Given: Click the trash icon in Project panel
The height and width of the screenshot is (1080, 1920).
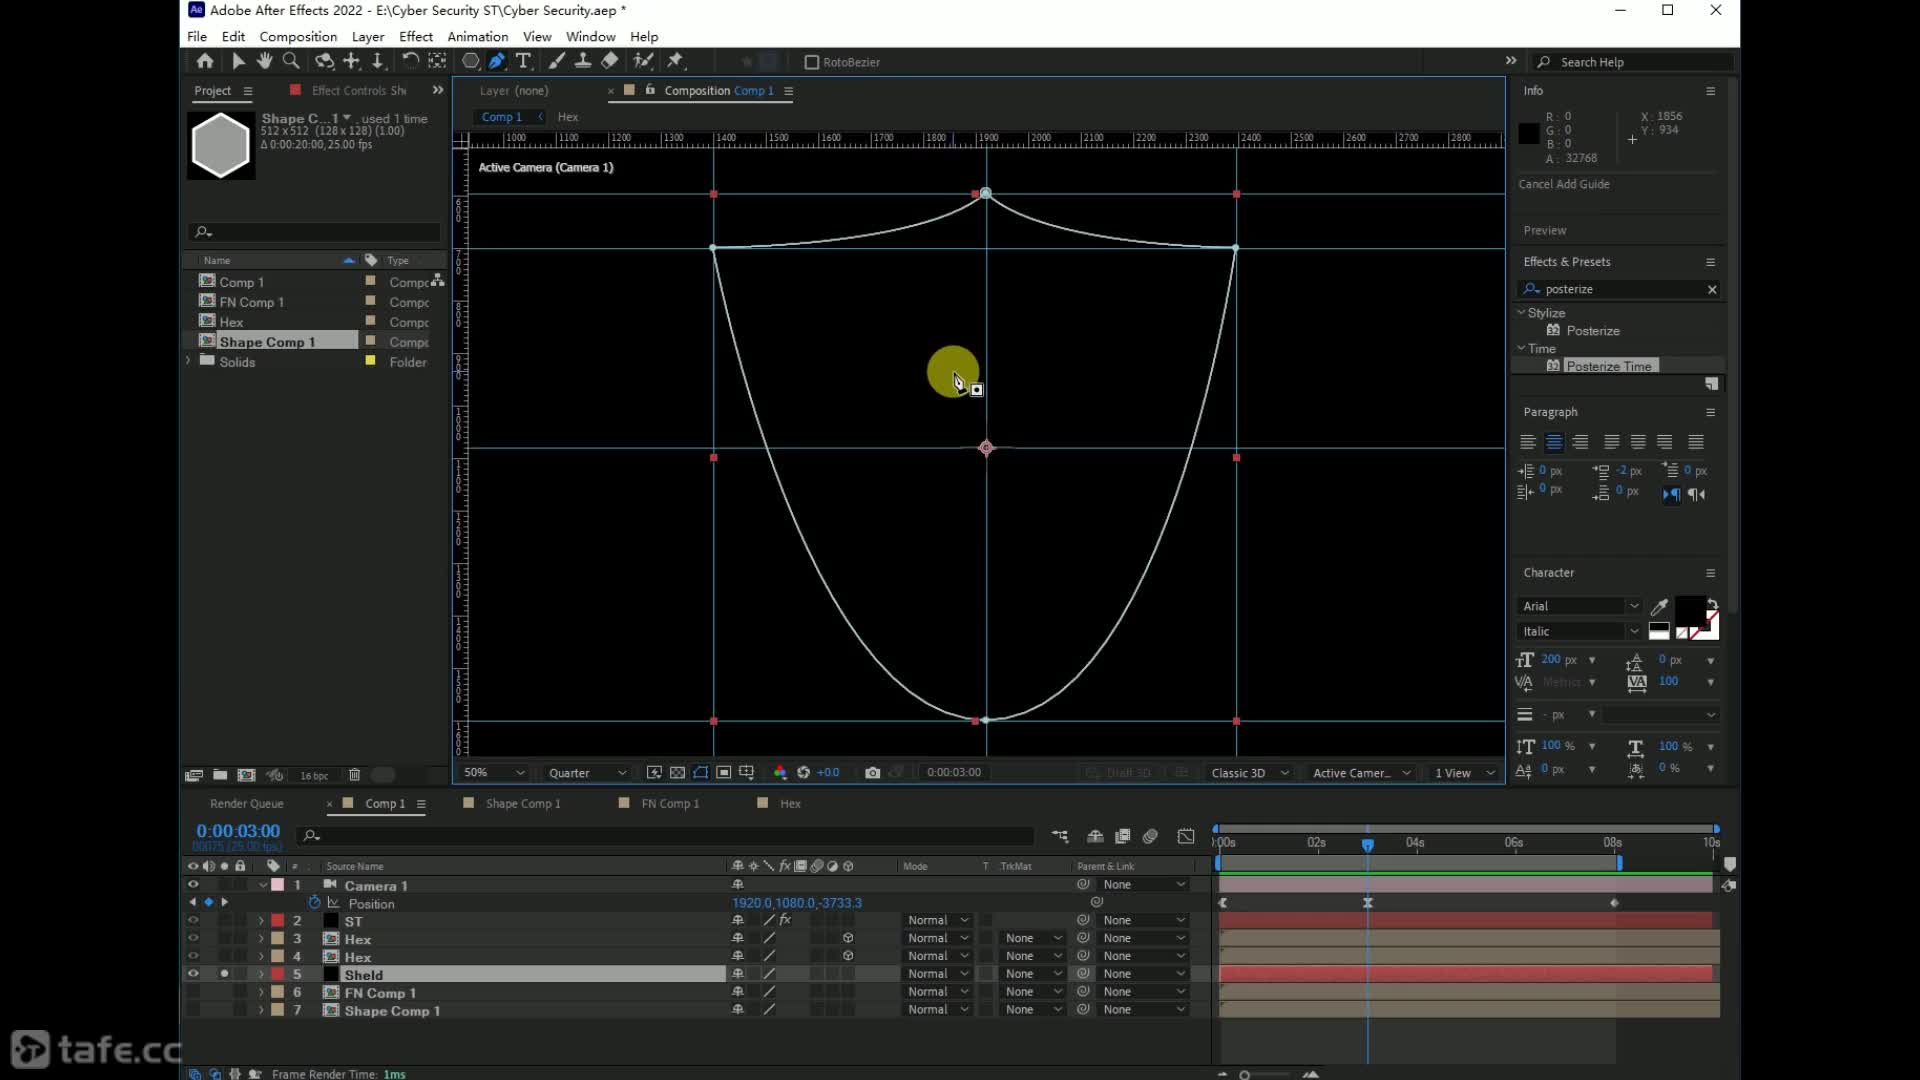Looking at the screenshot, I should pyautogui.click(x=354, y=775).
